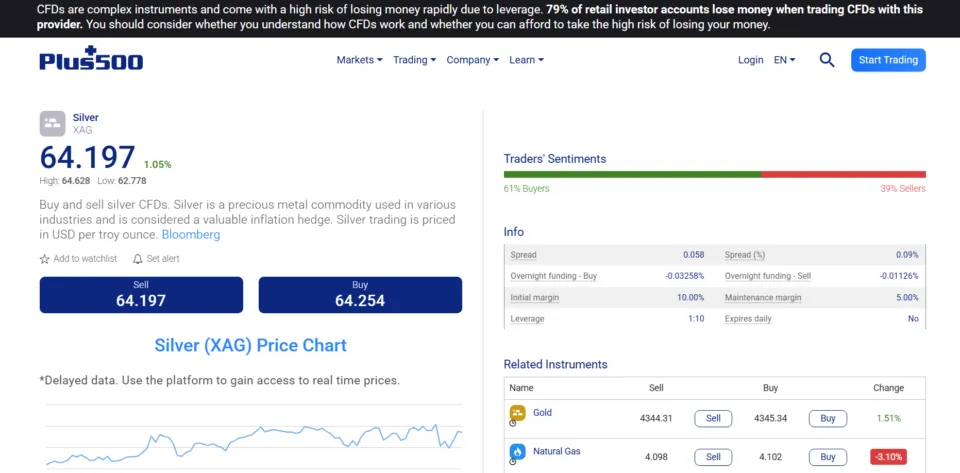Click the star Add to watchlist icon

point(45,259)
